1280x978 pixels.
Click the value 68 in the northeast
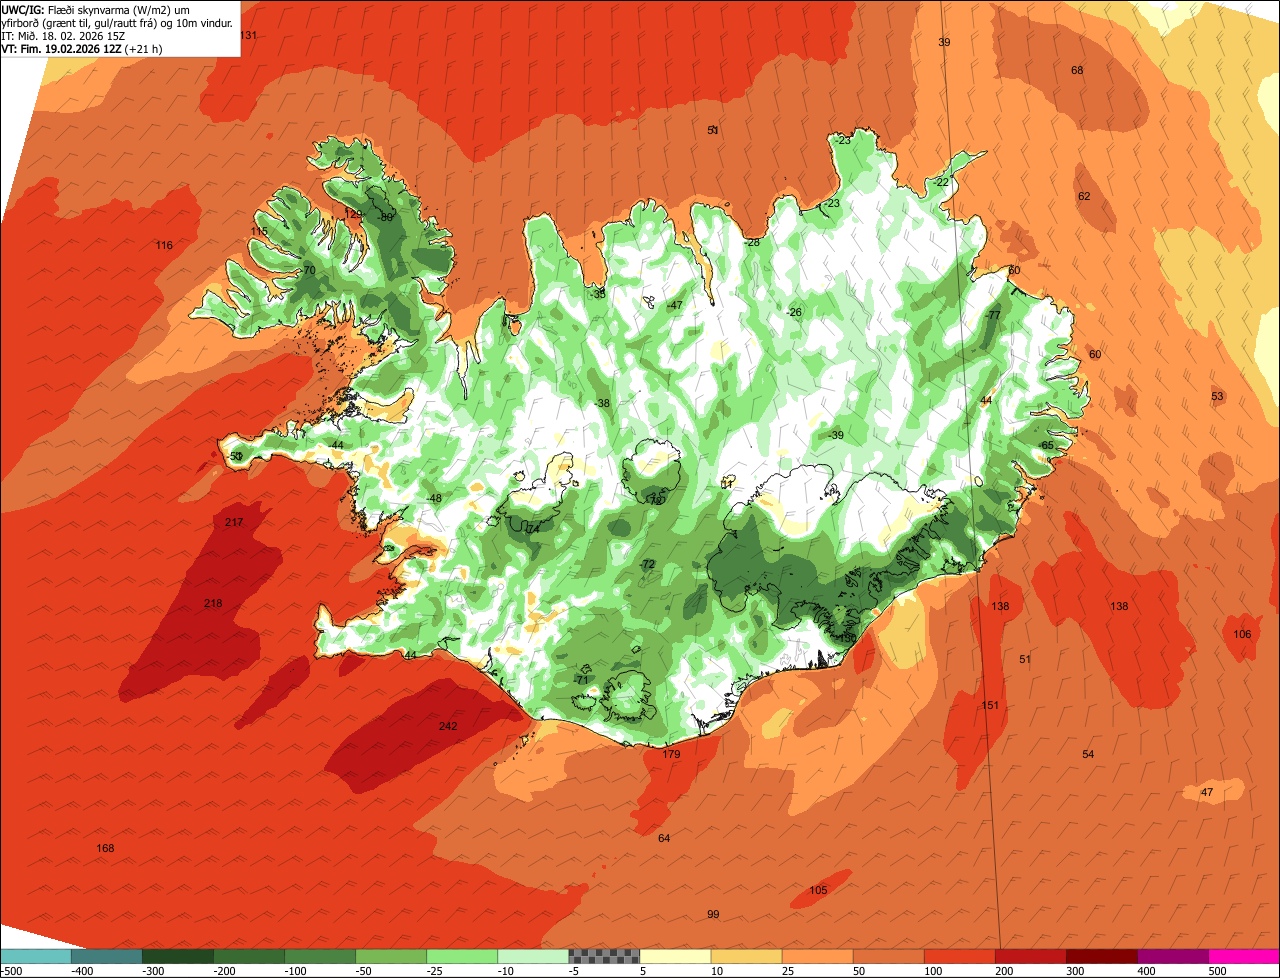[x=1077, y=70]
